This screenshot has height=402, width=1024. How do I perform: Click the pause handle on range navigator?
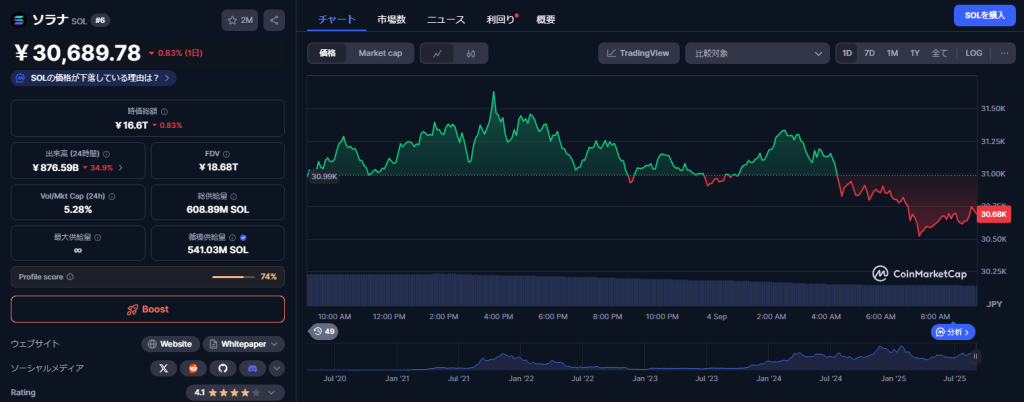[x=976, y=356]
